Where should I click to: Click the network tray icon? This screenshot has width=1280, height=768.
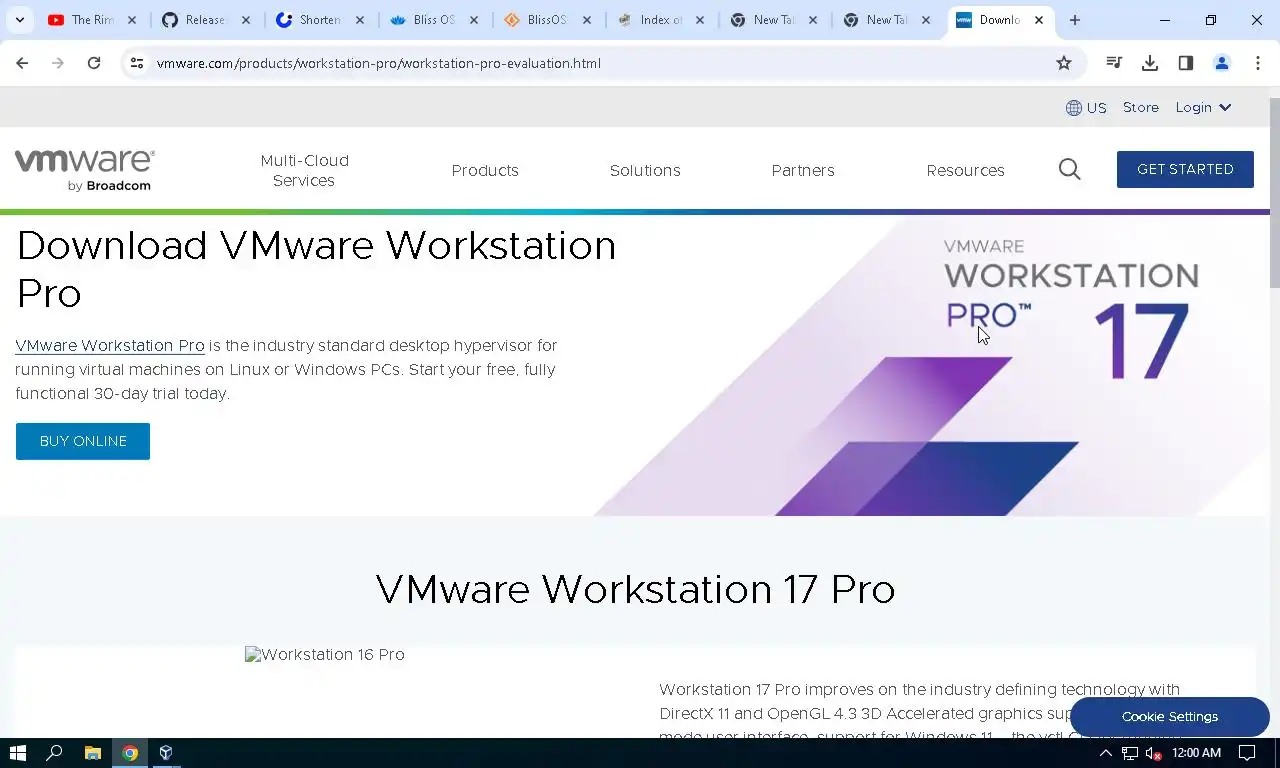(x=1130, y=753)
